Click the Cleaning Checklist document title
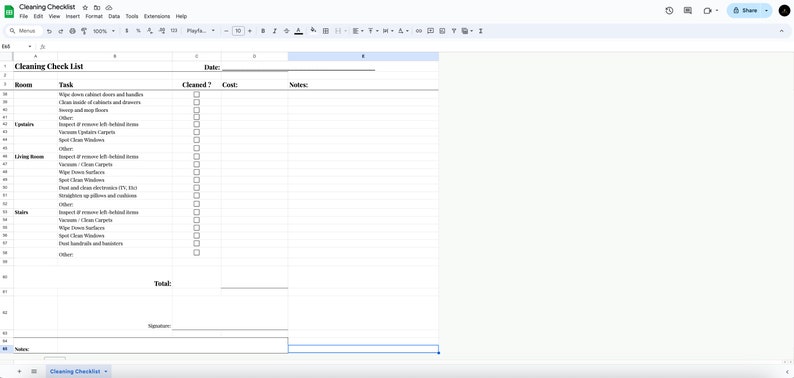This screenshot has width=794, height=378. pos(47,7)
